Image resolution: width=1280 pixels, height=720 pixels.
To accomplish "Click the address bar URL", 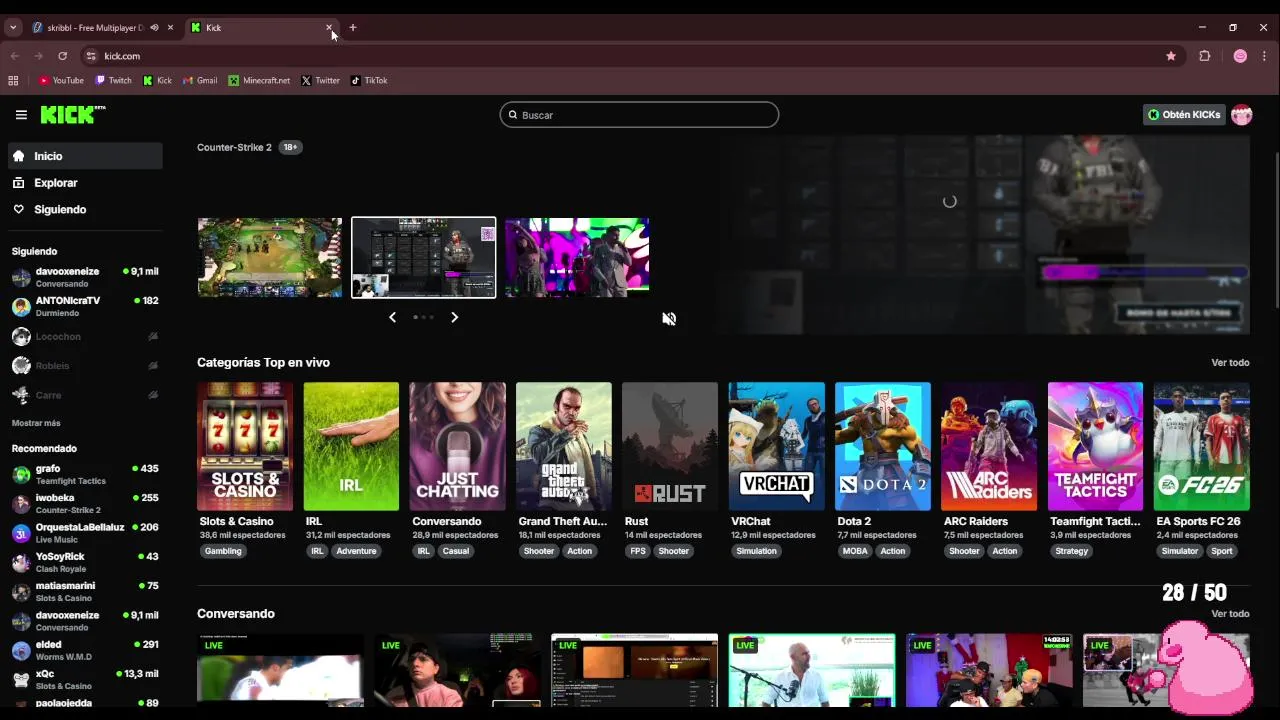I will tap(122, 56).
